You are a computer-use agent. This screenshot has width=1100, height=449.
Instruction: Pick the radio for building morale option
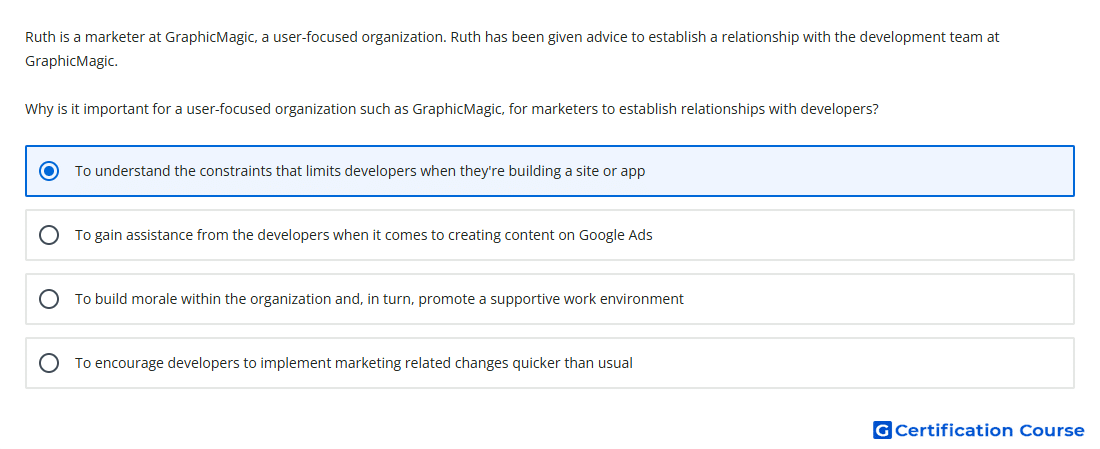(49, 299)
